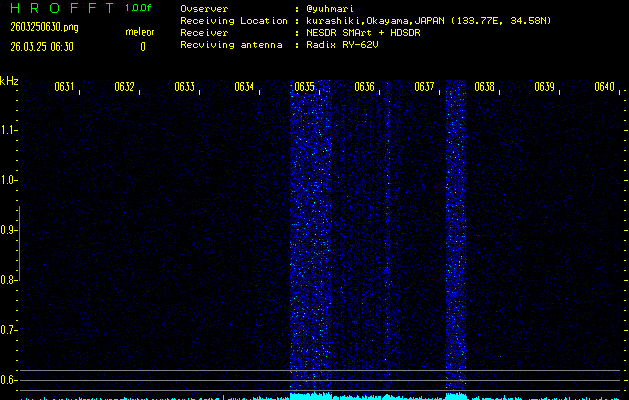Click the 1.0 kHz axis label
Screen dimensions: 629x400
8,180
